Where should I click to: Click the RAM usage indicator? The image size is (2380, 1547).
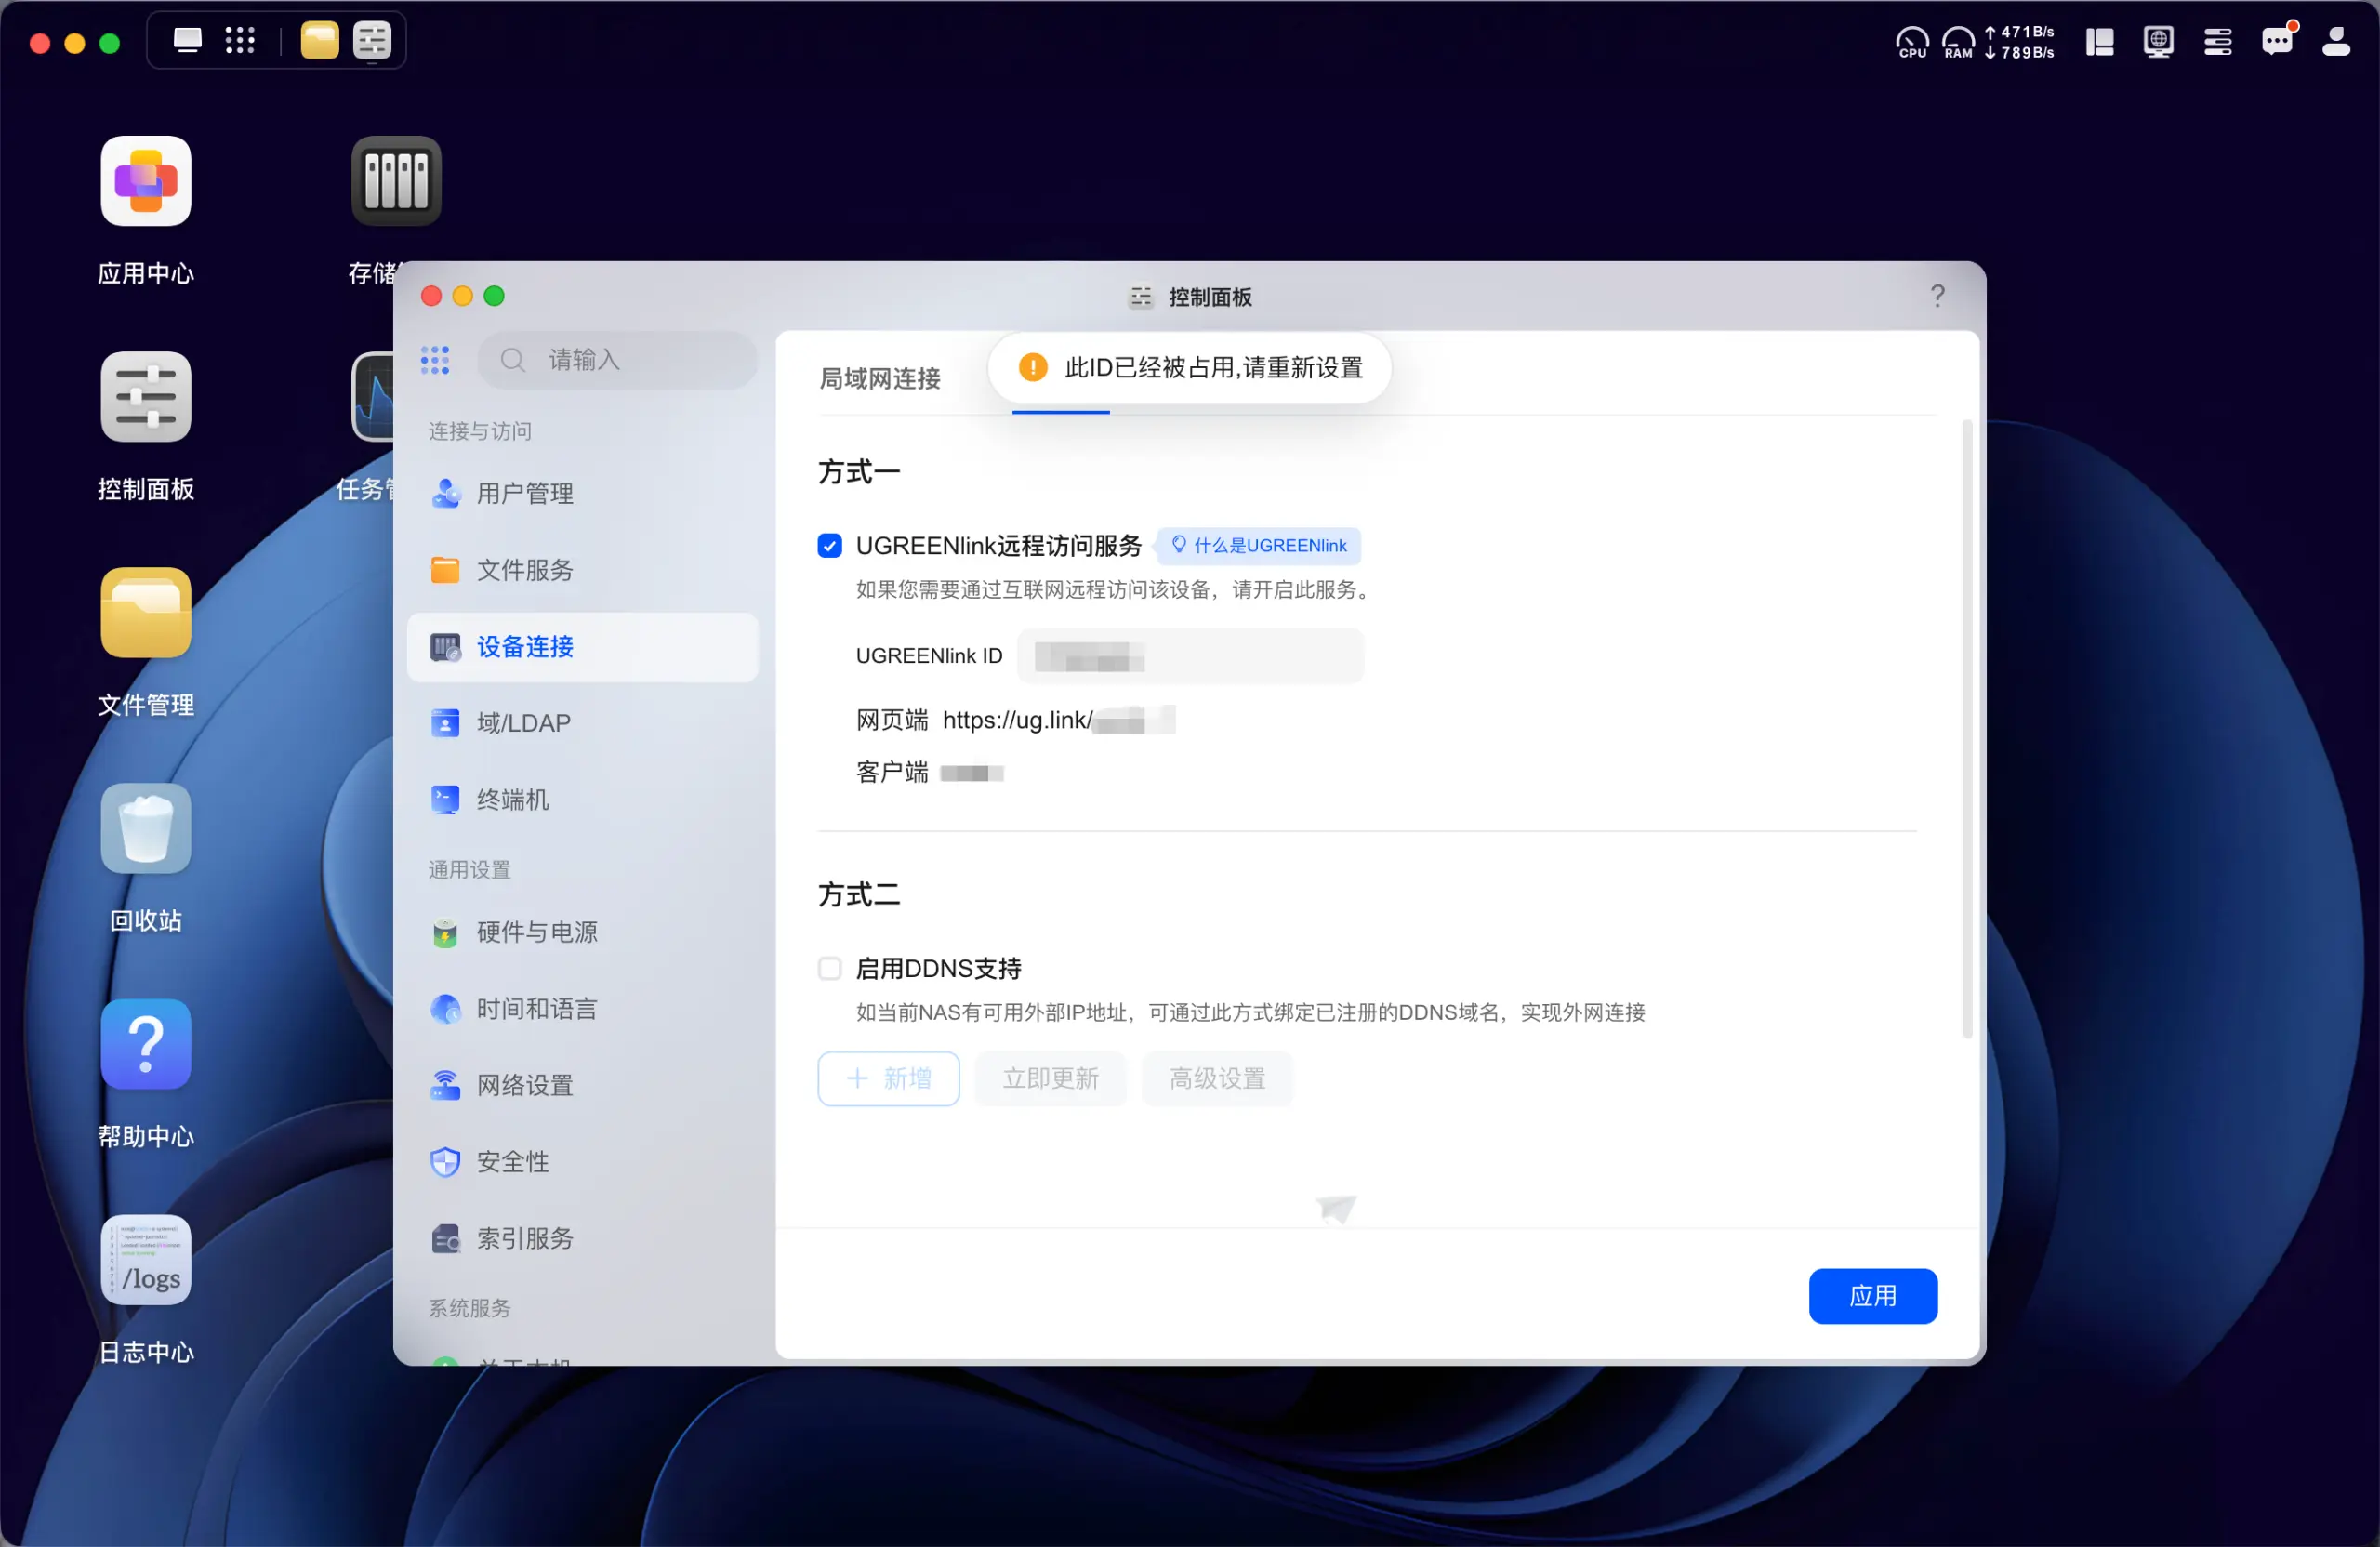1958,42
